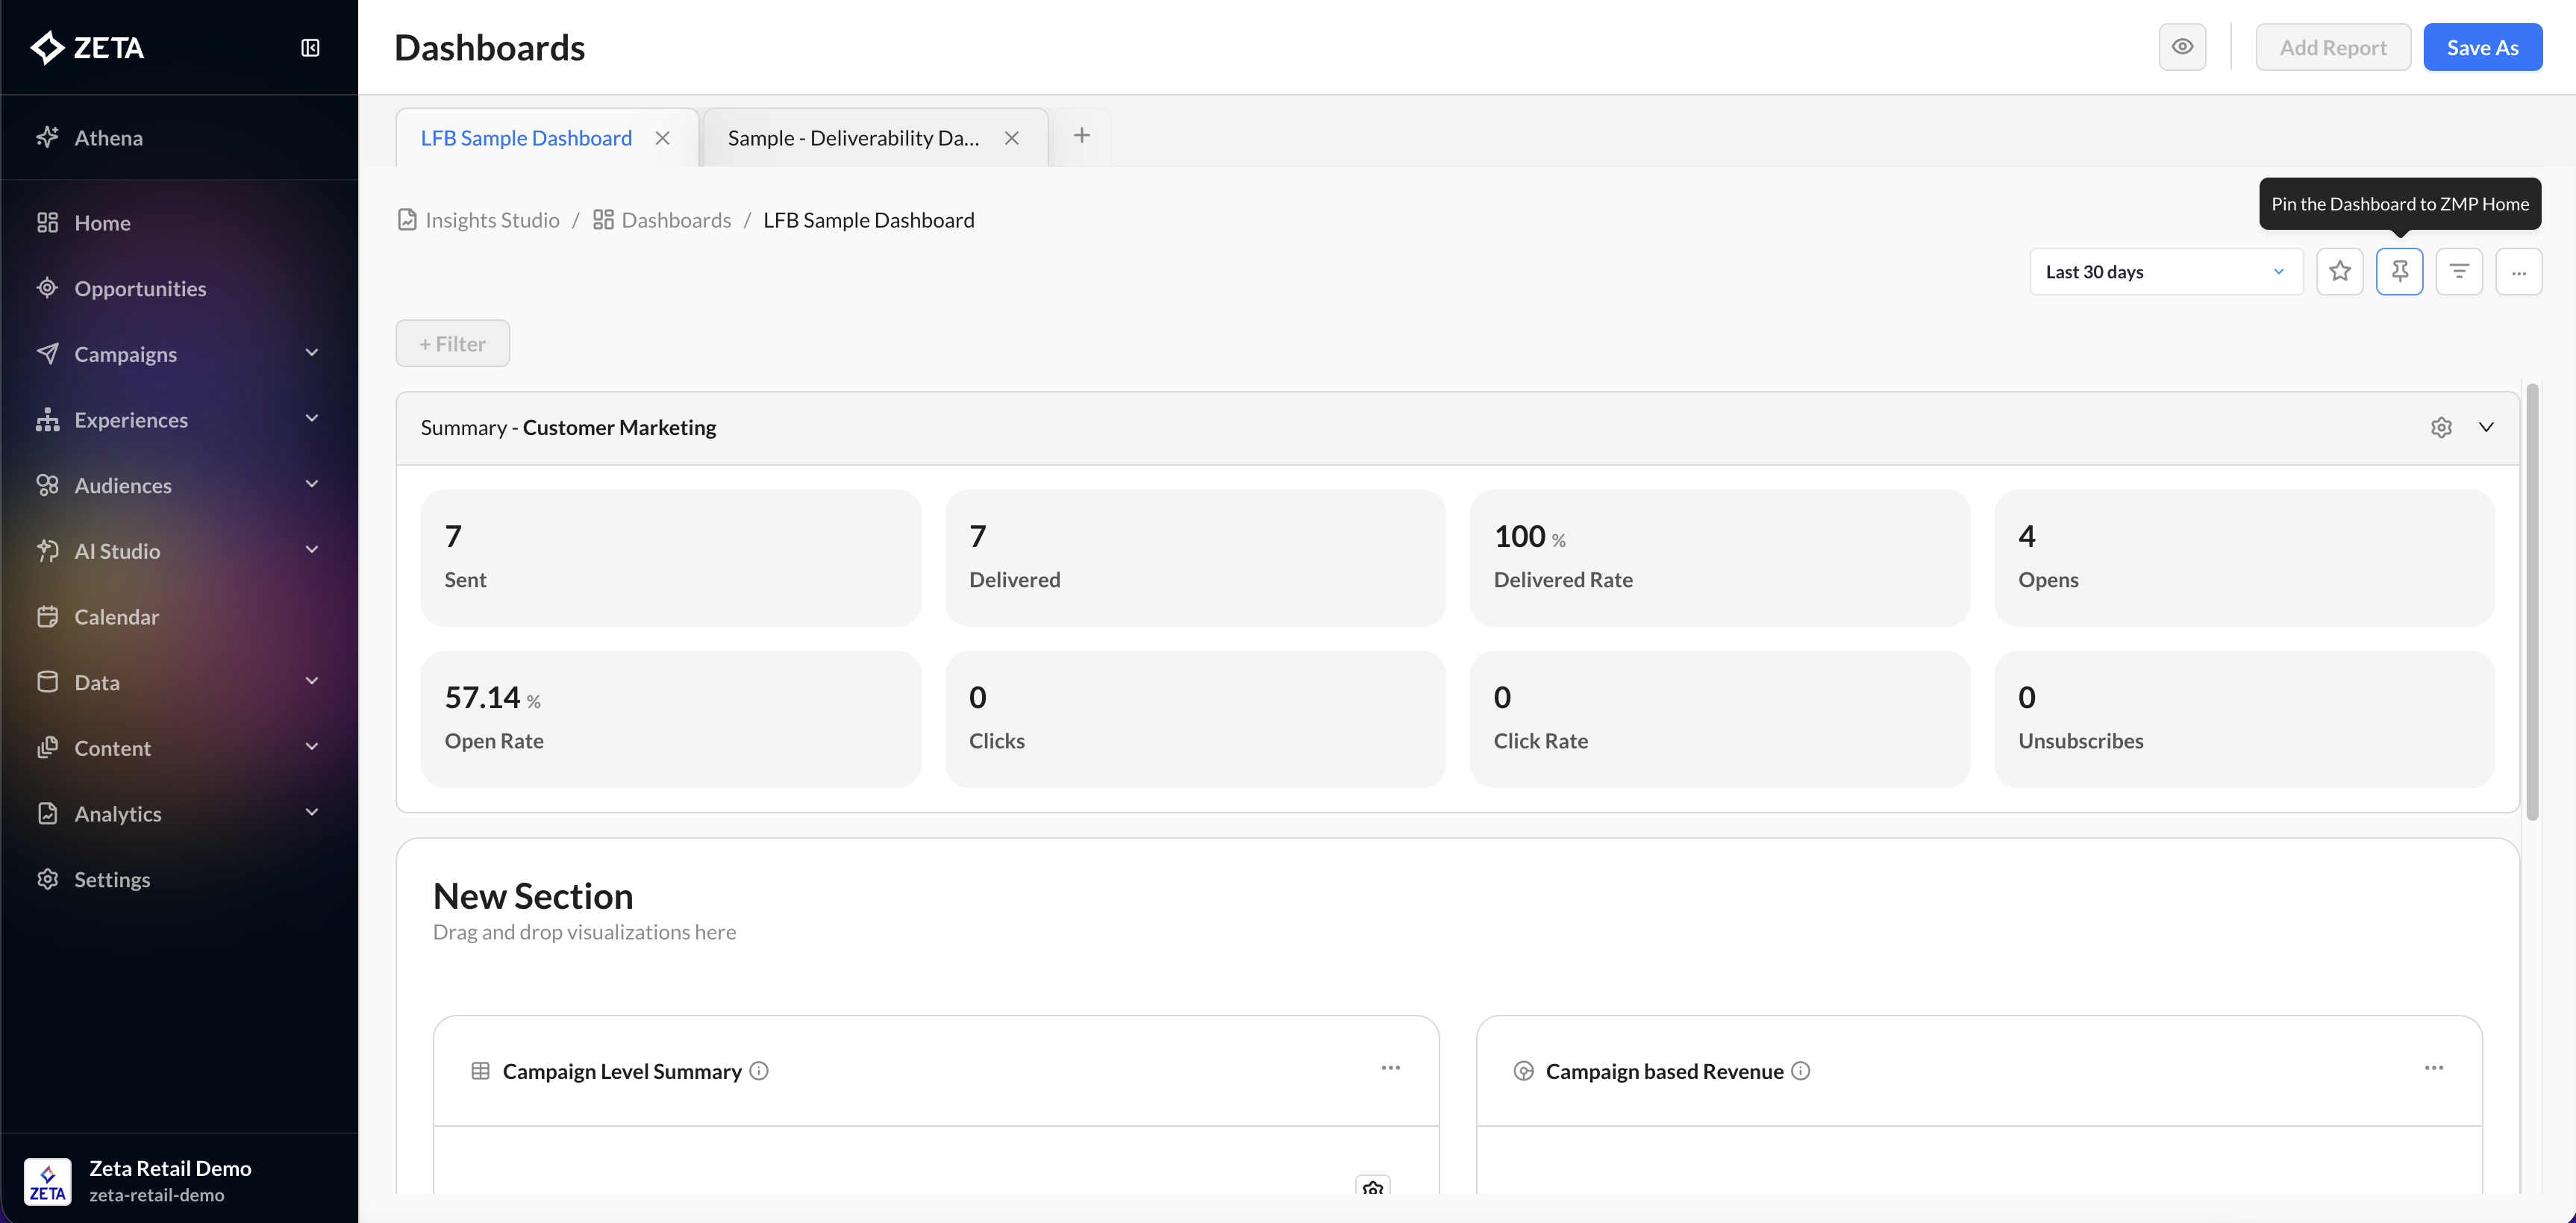Open dashboard more options ellipsis button
The width and height of the screenshot is (2576, 1223).
2518,271
